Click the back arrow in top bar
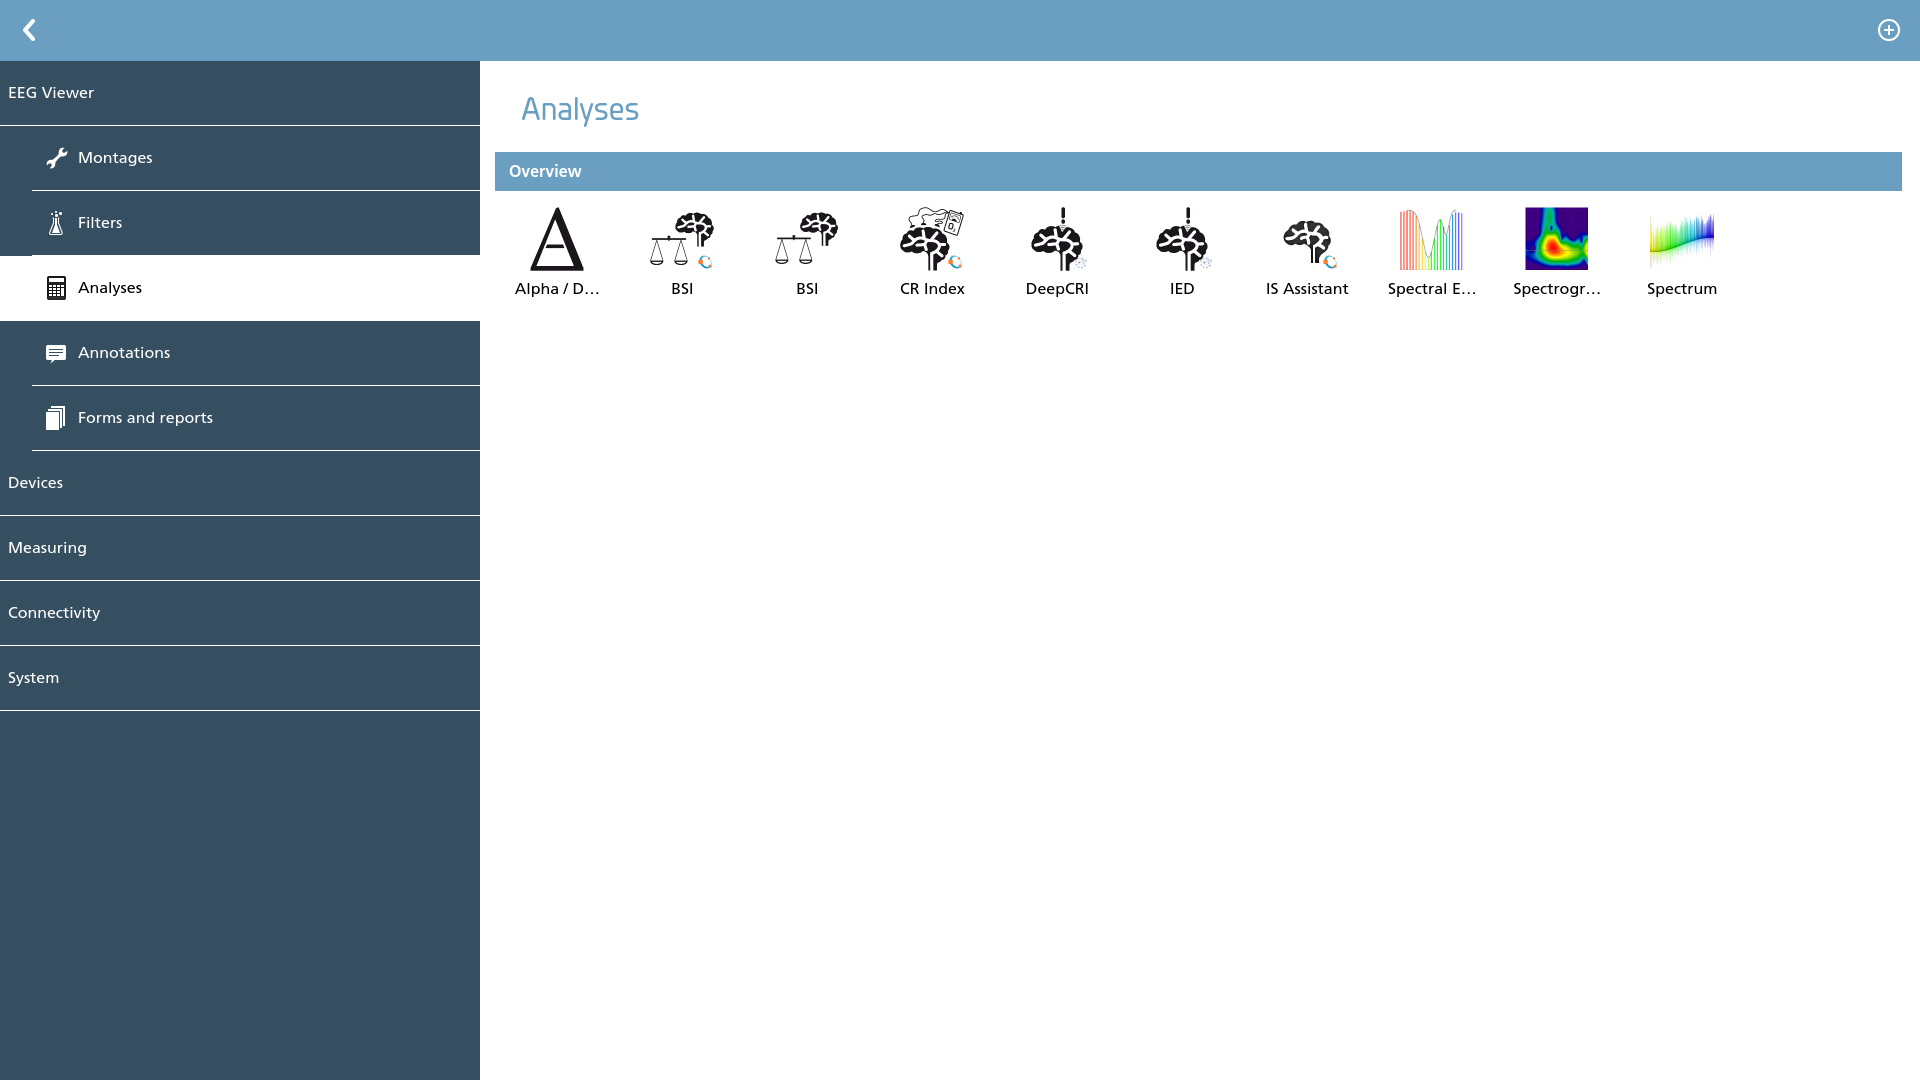The height and width of the screenshot is (1080, 1920). [x=29, y=30]
